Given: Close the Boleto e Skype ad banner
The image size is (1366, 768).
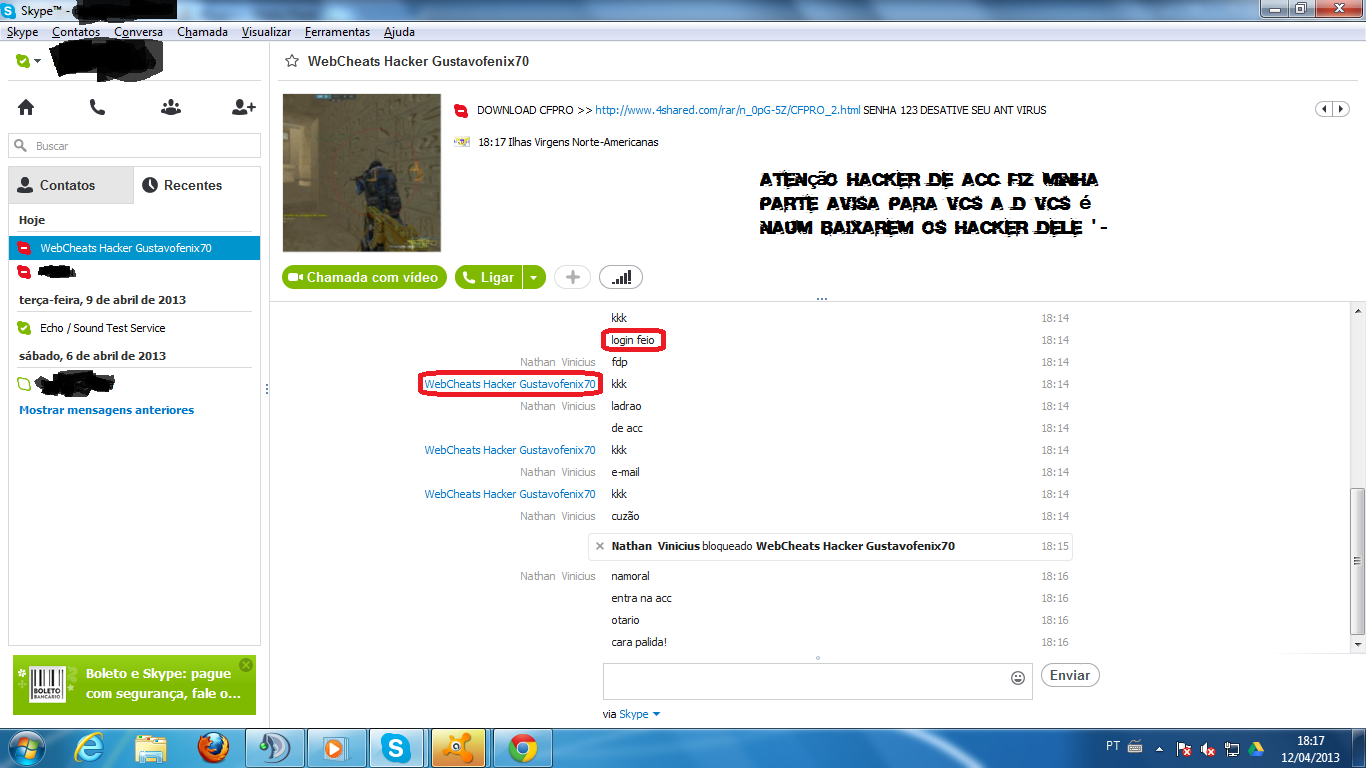Looking at the screenshot, I should (246, 665).
